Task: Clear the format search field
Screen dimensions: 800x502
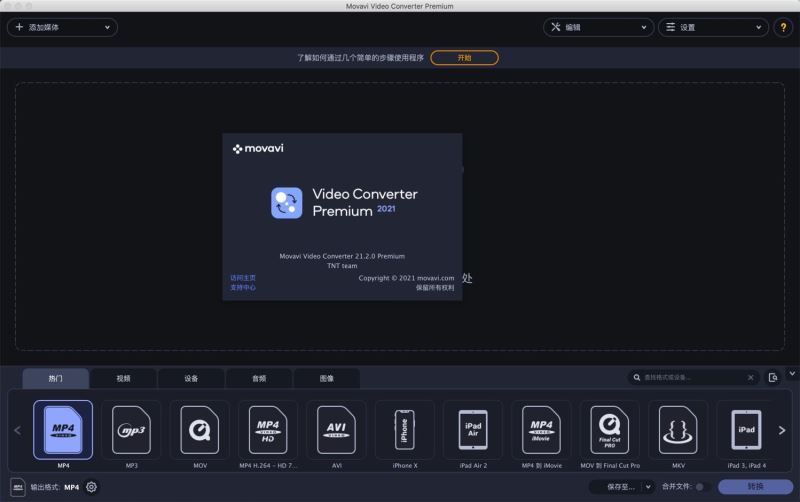Action: (x=751, y=378)
